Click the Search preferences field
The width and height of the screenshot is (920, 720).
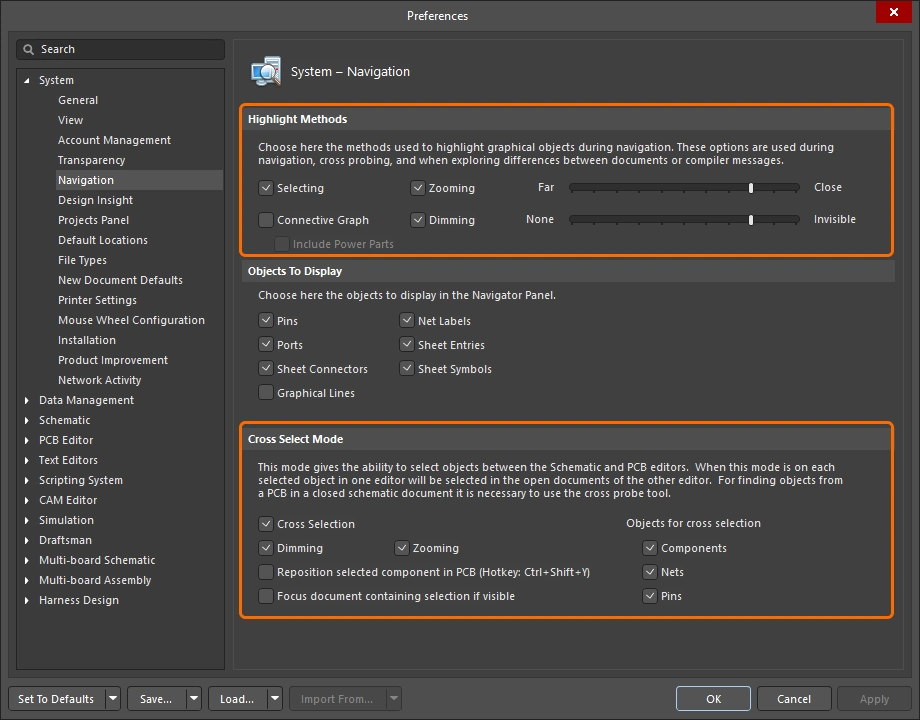(120, 49)
